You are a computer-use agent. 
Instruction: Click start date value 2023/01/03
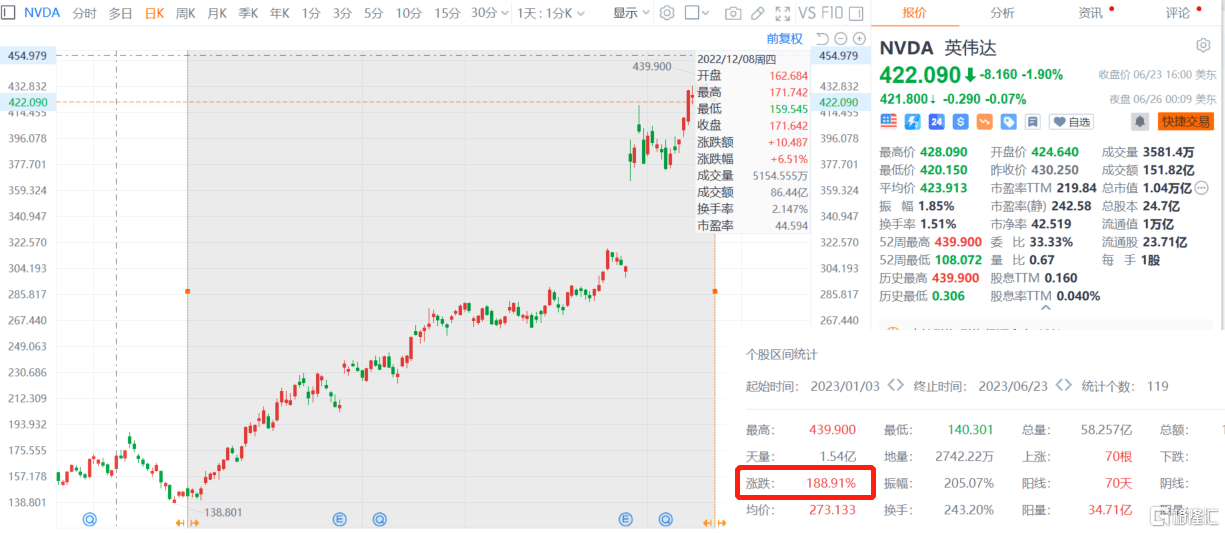coord(845,386)
